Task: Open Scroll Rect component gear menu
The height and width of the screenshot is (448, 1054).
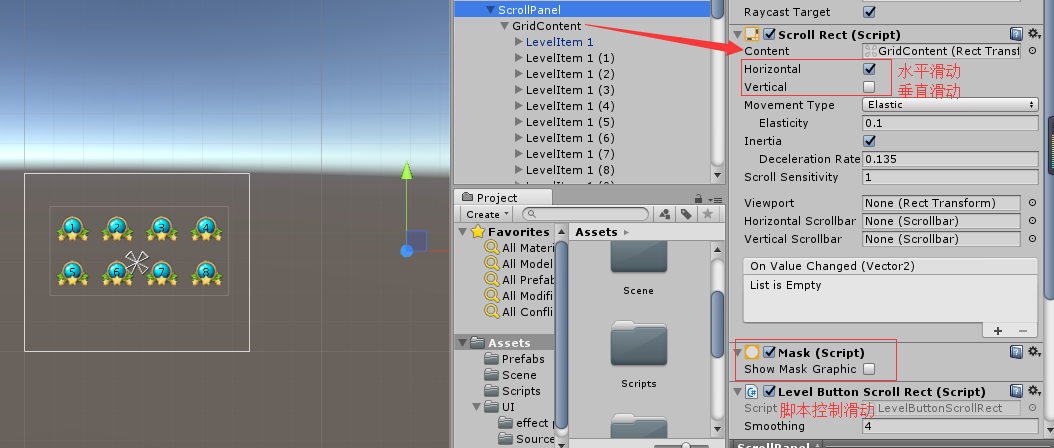Action: coord(1035,34)
